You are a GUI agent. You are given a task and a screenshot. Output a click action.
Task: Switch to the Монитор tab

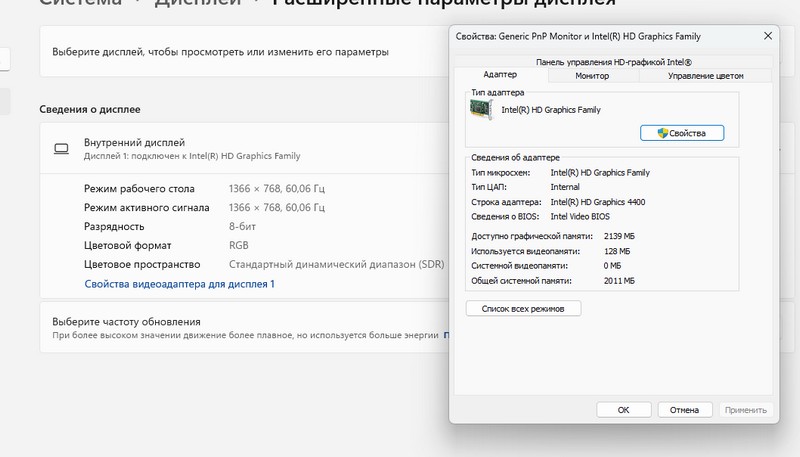(592, 76)
